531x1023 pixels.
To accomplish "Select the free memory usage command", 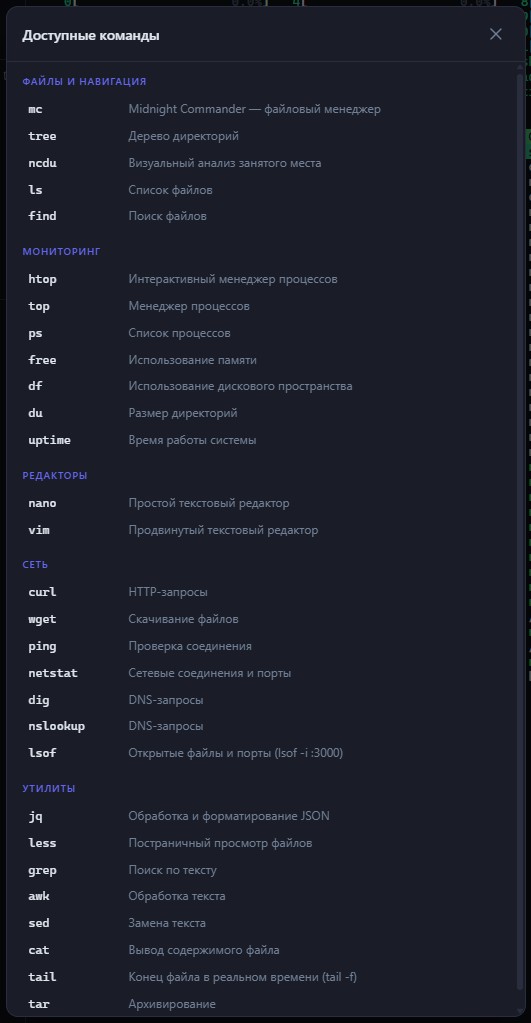I will point(262,360).
